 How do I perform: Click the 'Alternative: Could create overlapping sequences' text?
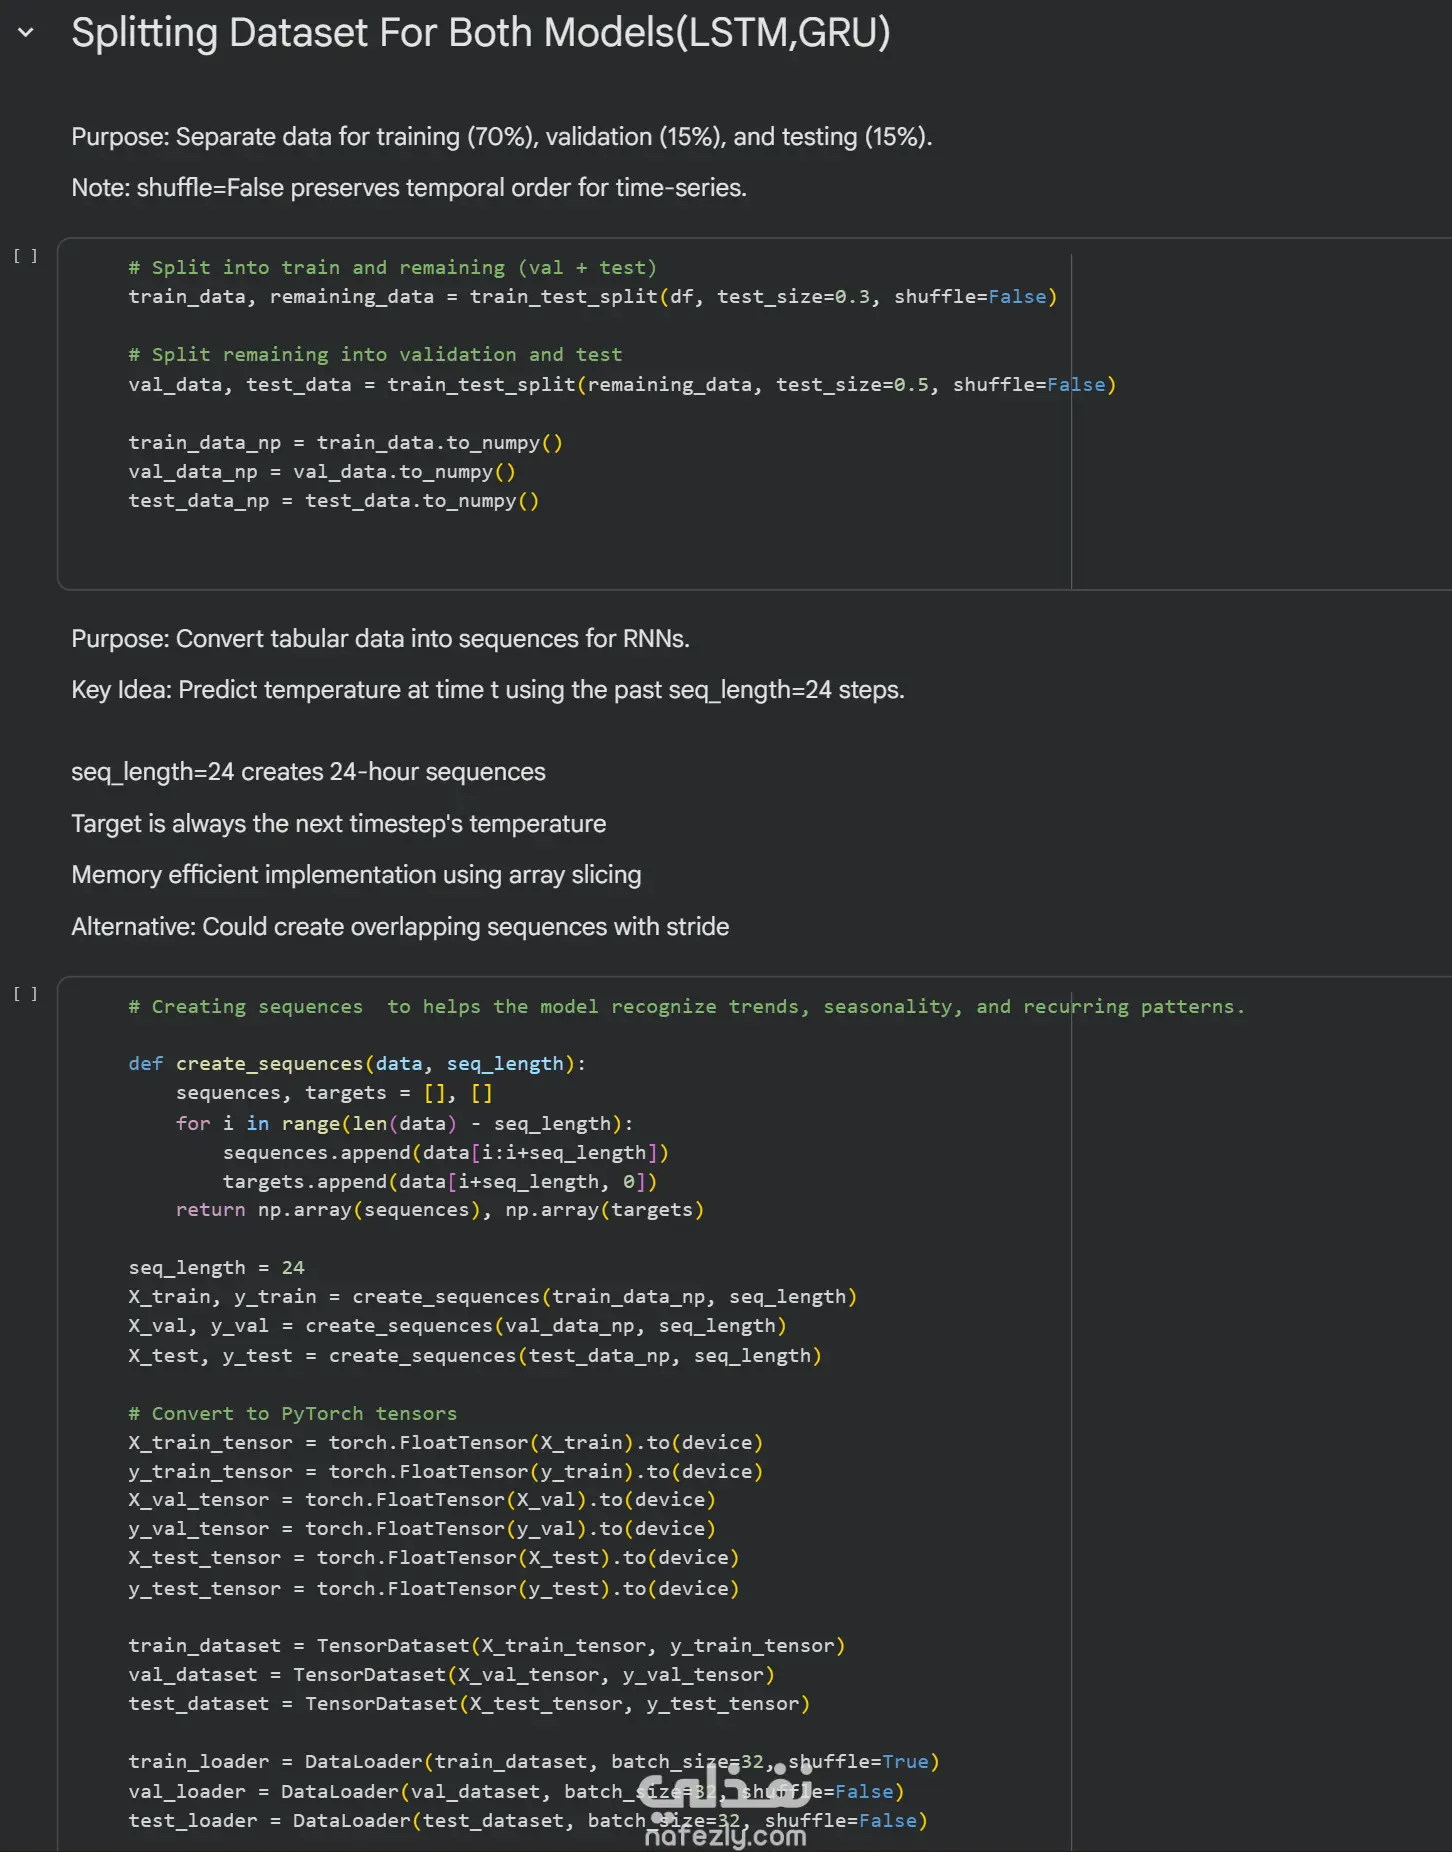point(400,927)
